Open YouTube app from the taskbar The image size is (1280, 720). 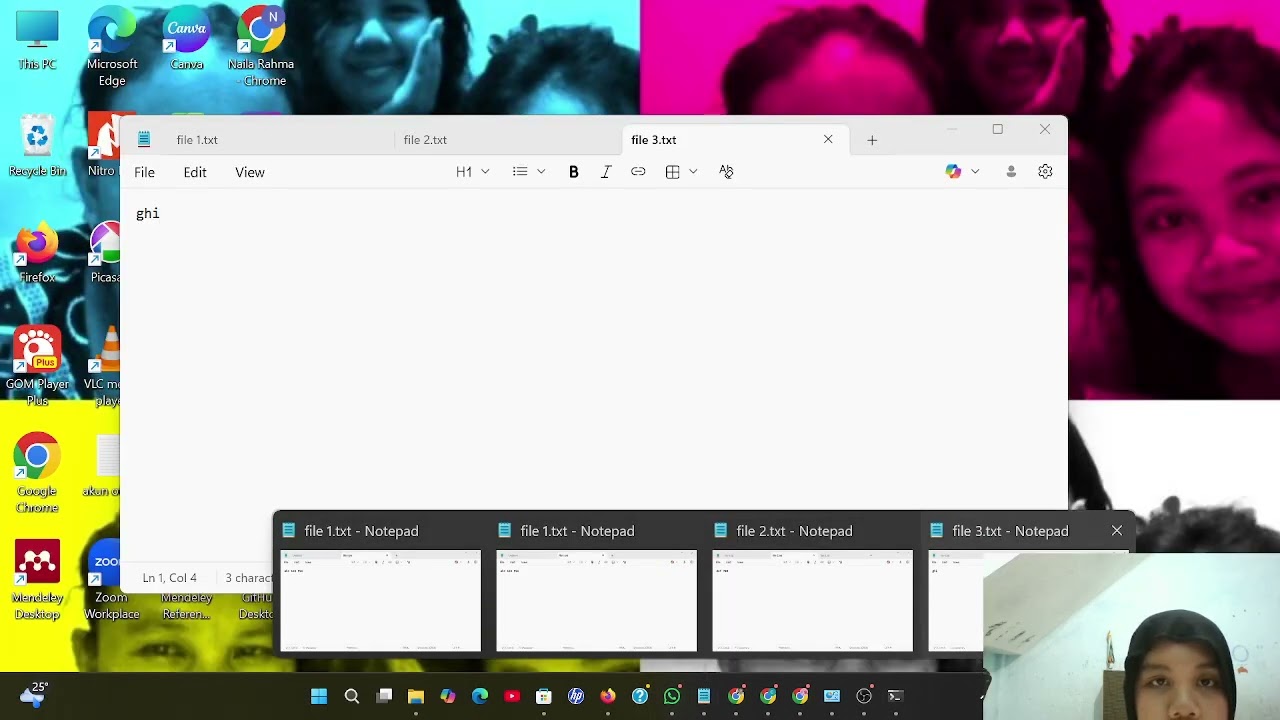pyautogui.click(x=512, y=696)
